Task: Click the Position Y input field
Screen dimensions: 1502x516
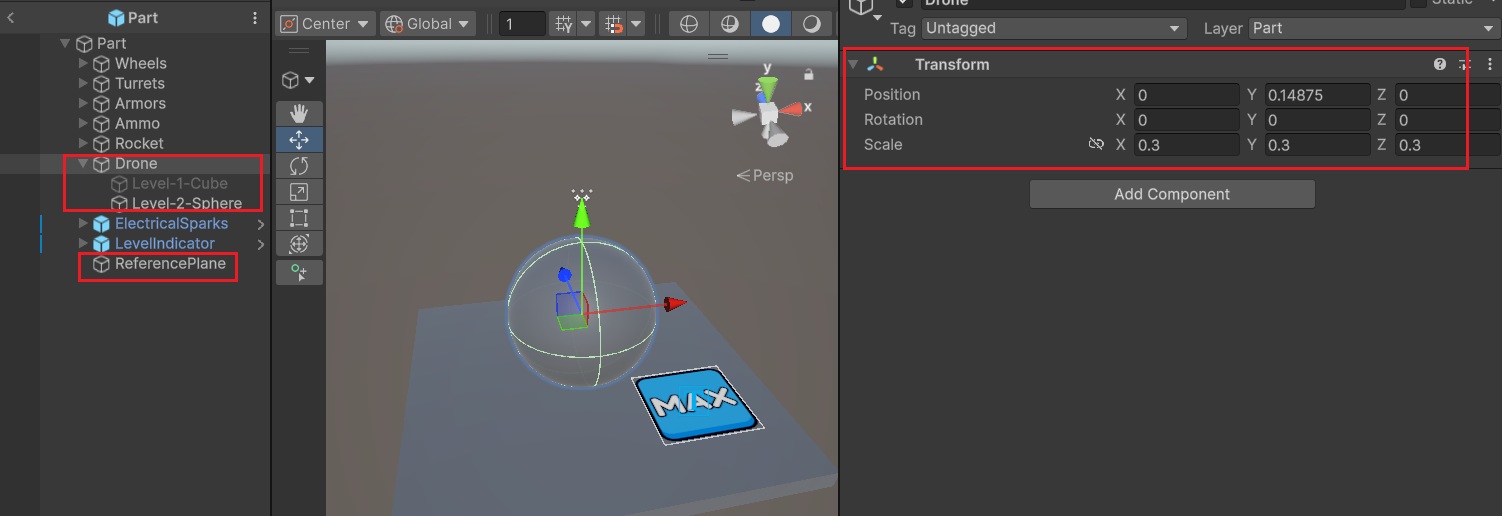Action: [1317, 95]
